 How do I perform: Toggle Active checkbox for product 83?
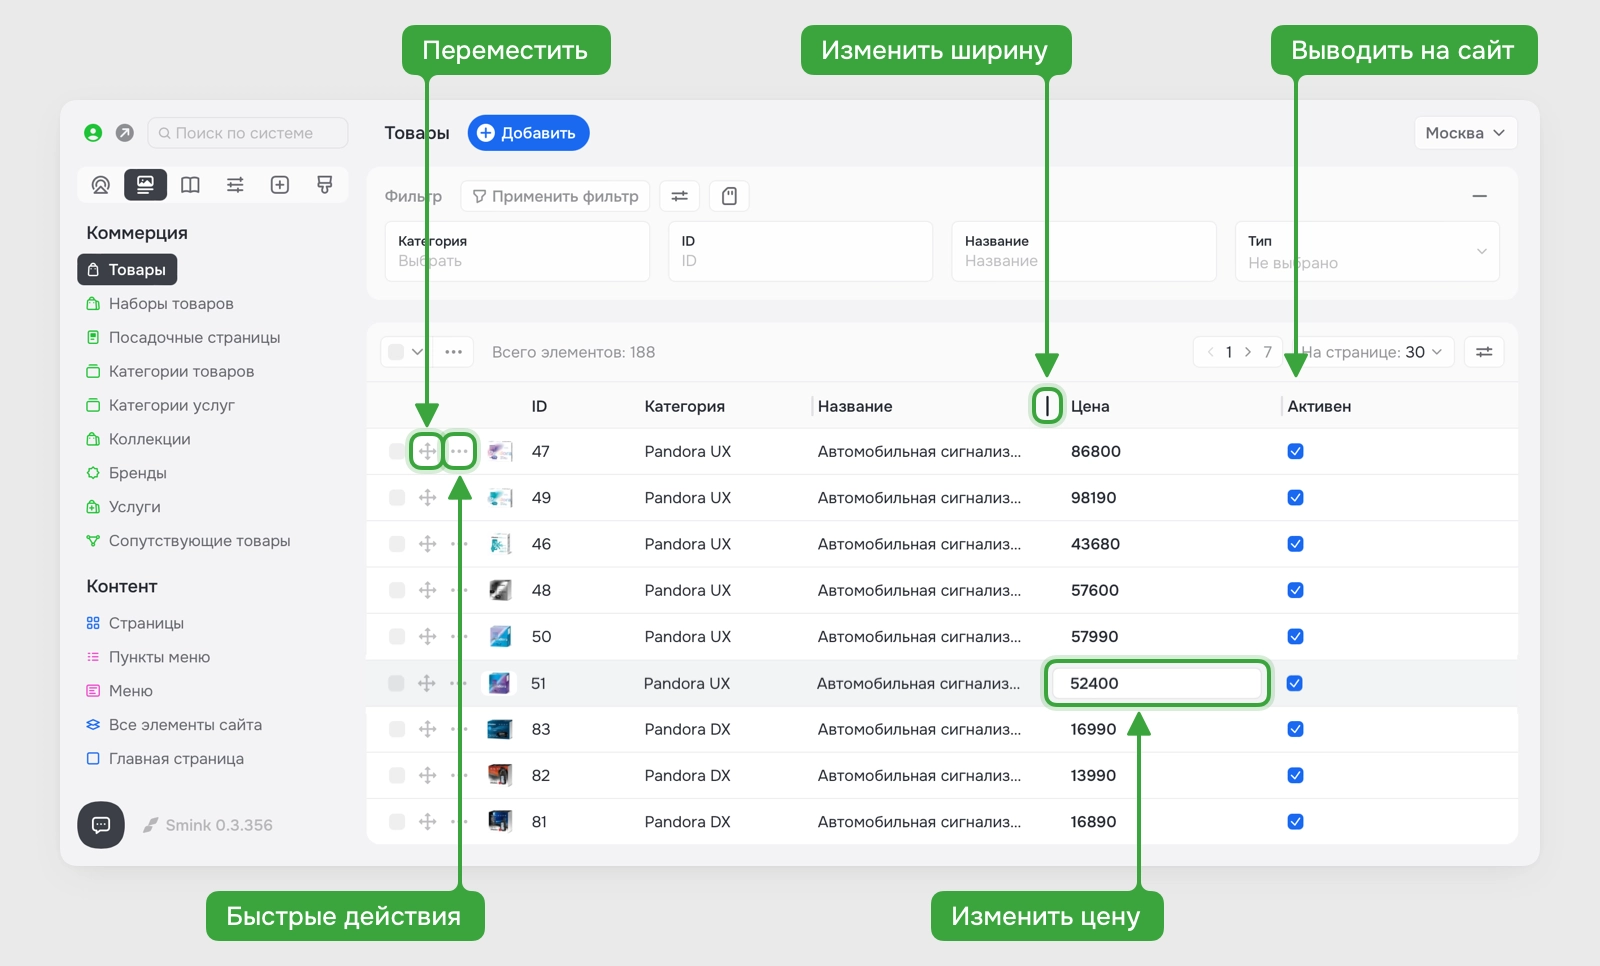point(1295,730)
